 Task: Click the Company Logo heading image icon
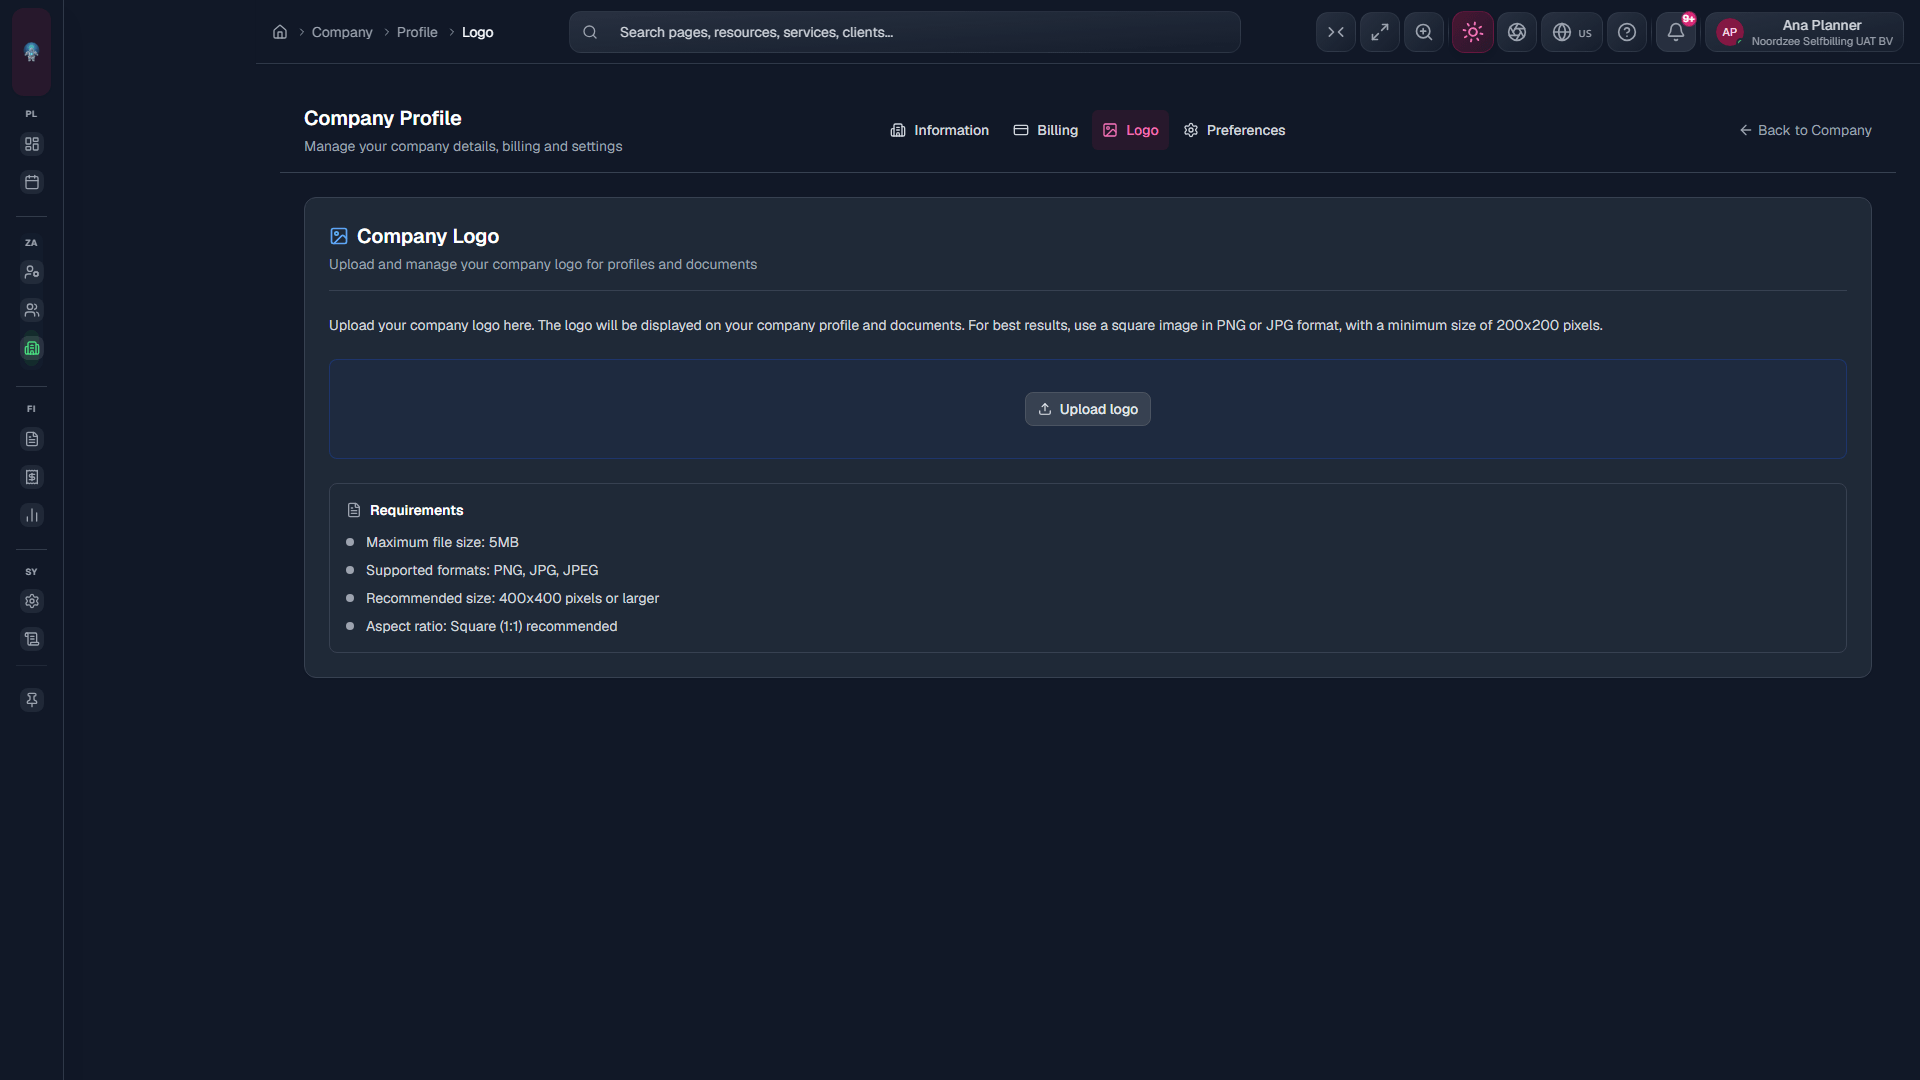339,236
